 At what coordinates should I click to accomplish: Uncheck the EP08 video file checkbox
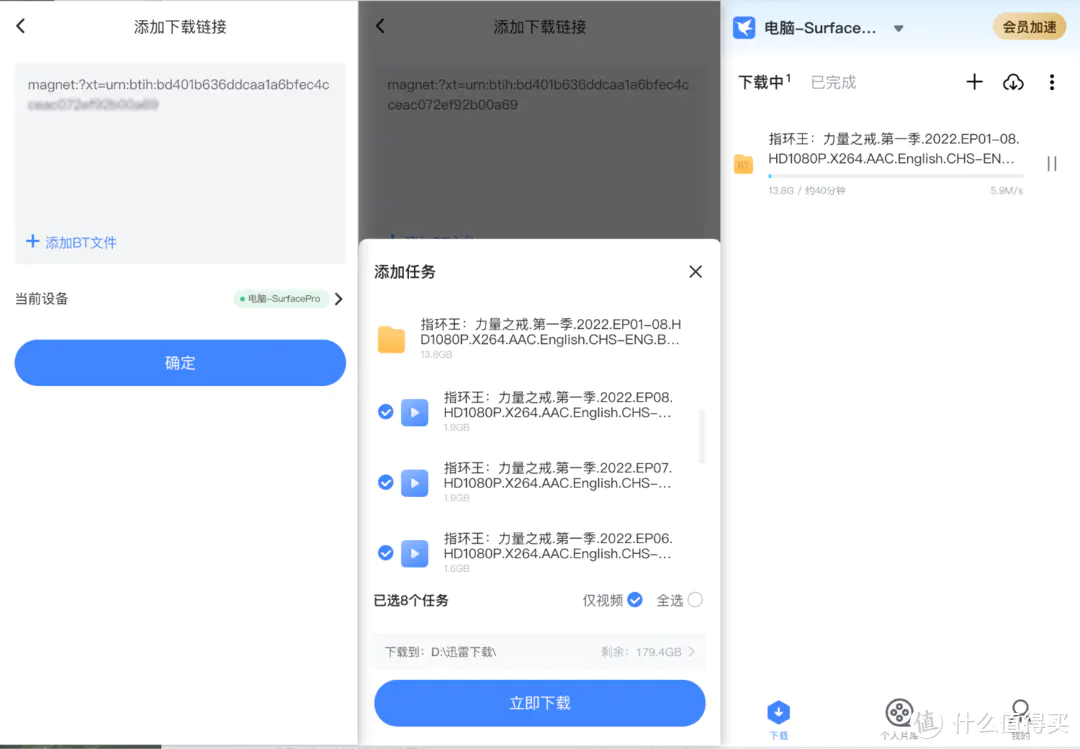(x=386, y=412)
